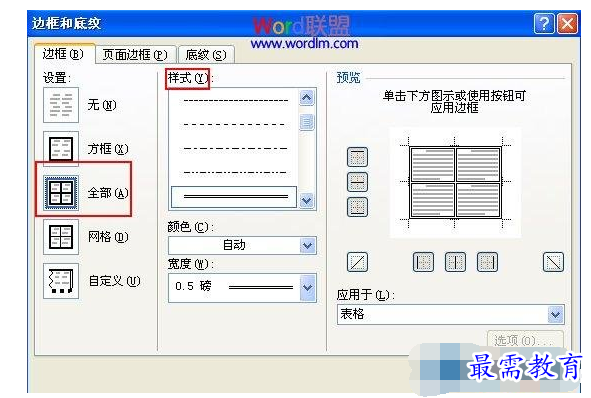
Task: Toggle the diagonal up border button
Action: click(357, 262)
